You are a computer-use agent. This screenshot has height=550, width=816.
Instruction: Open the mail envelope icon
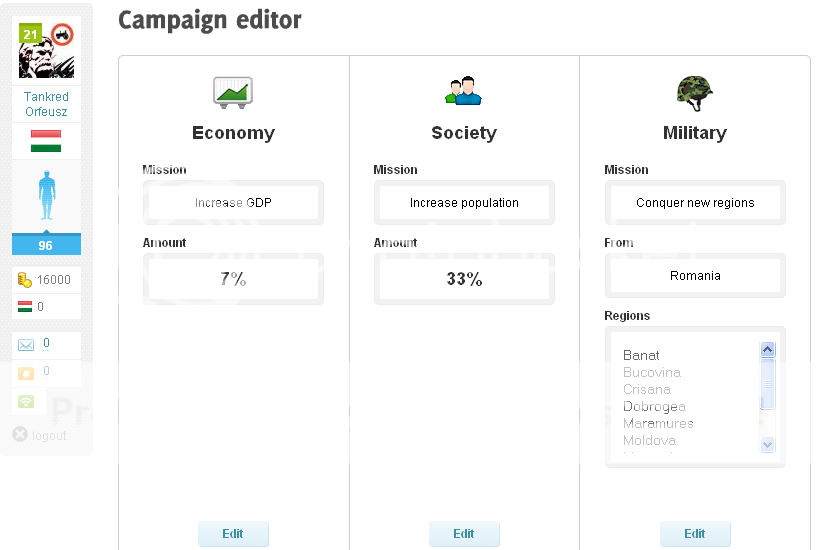[x=26, y=345]
